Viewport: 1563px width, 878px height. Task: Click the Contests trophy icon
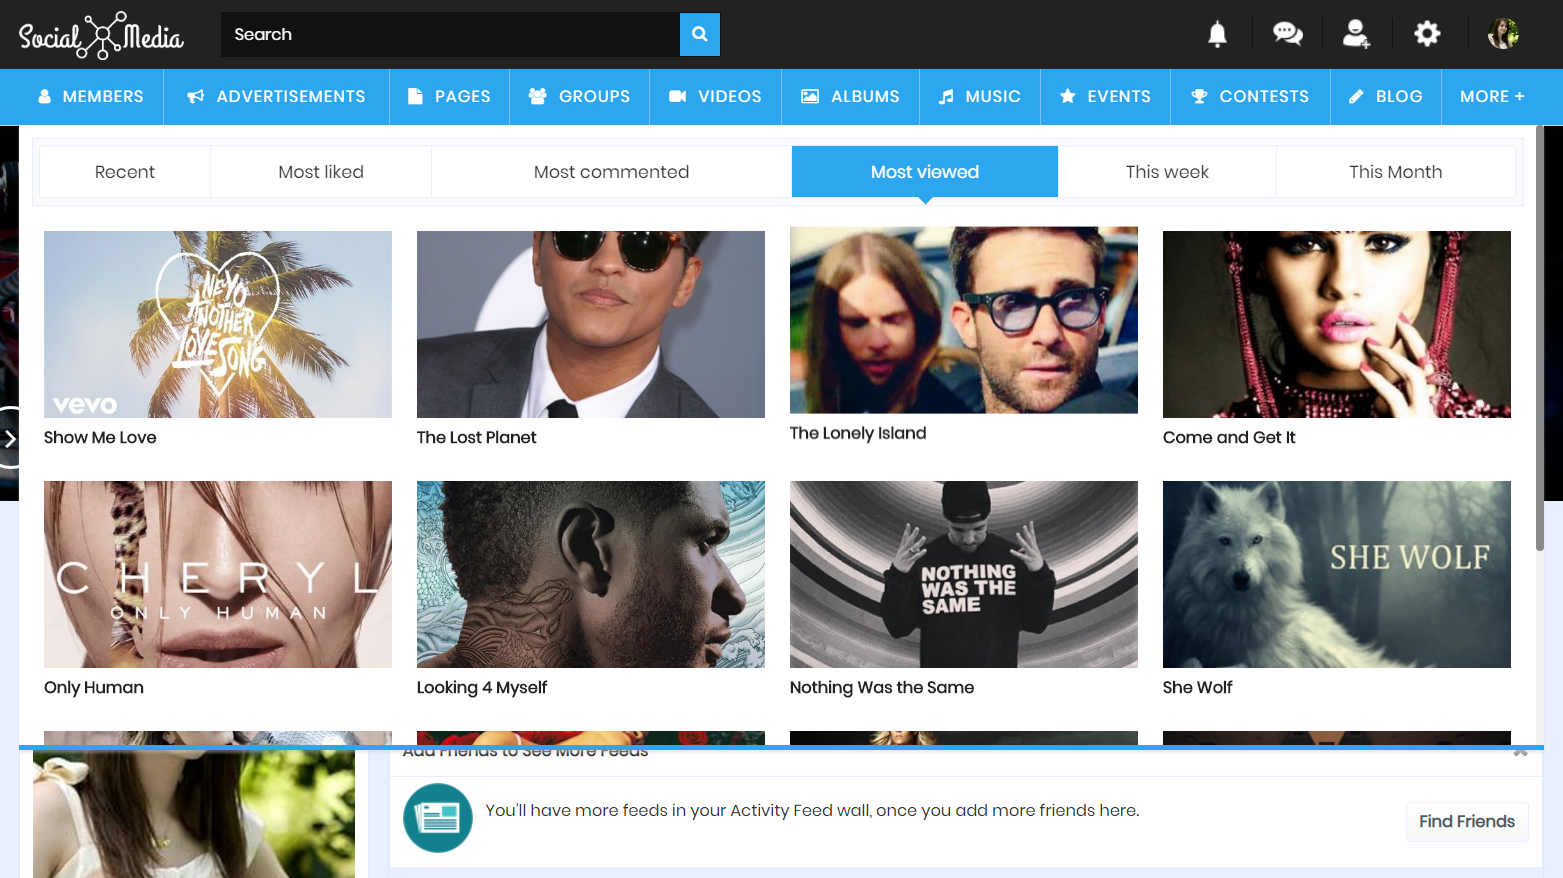[x=1199, y=96]
